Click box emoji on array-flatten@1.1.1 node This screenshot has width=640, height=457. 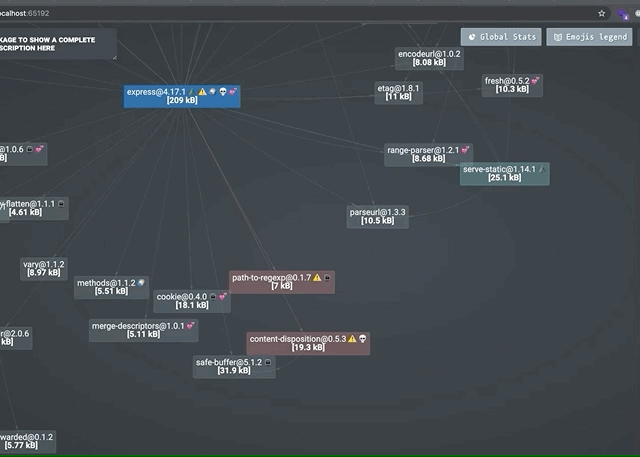[61, 204]
